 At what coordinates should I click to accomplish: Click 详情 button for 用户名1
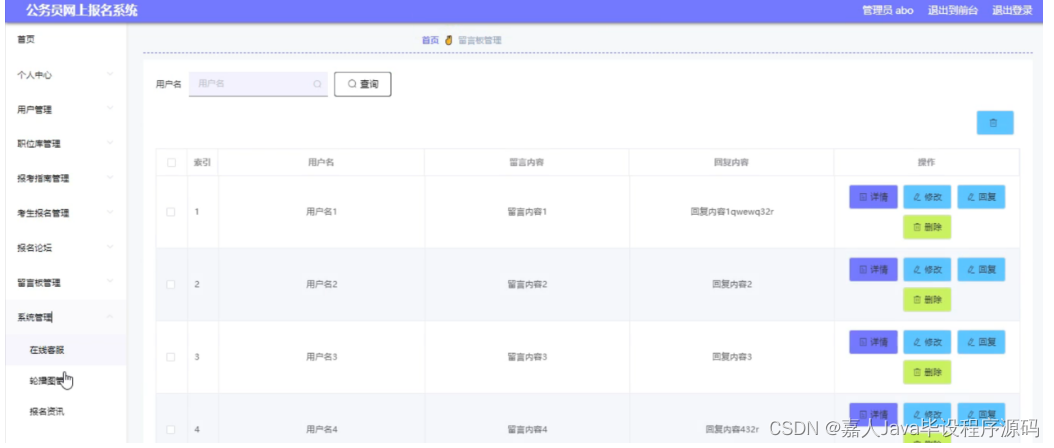point(873,197)
